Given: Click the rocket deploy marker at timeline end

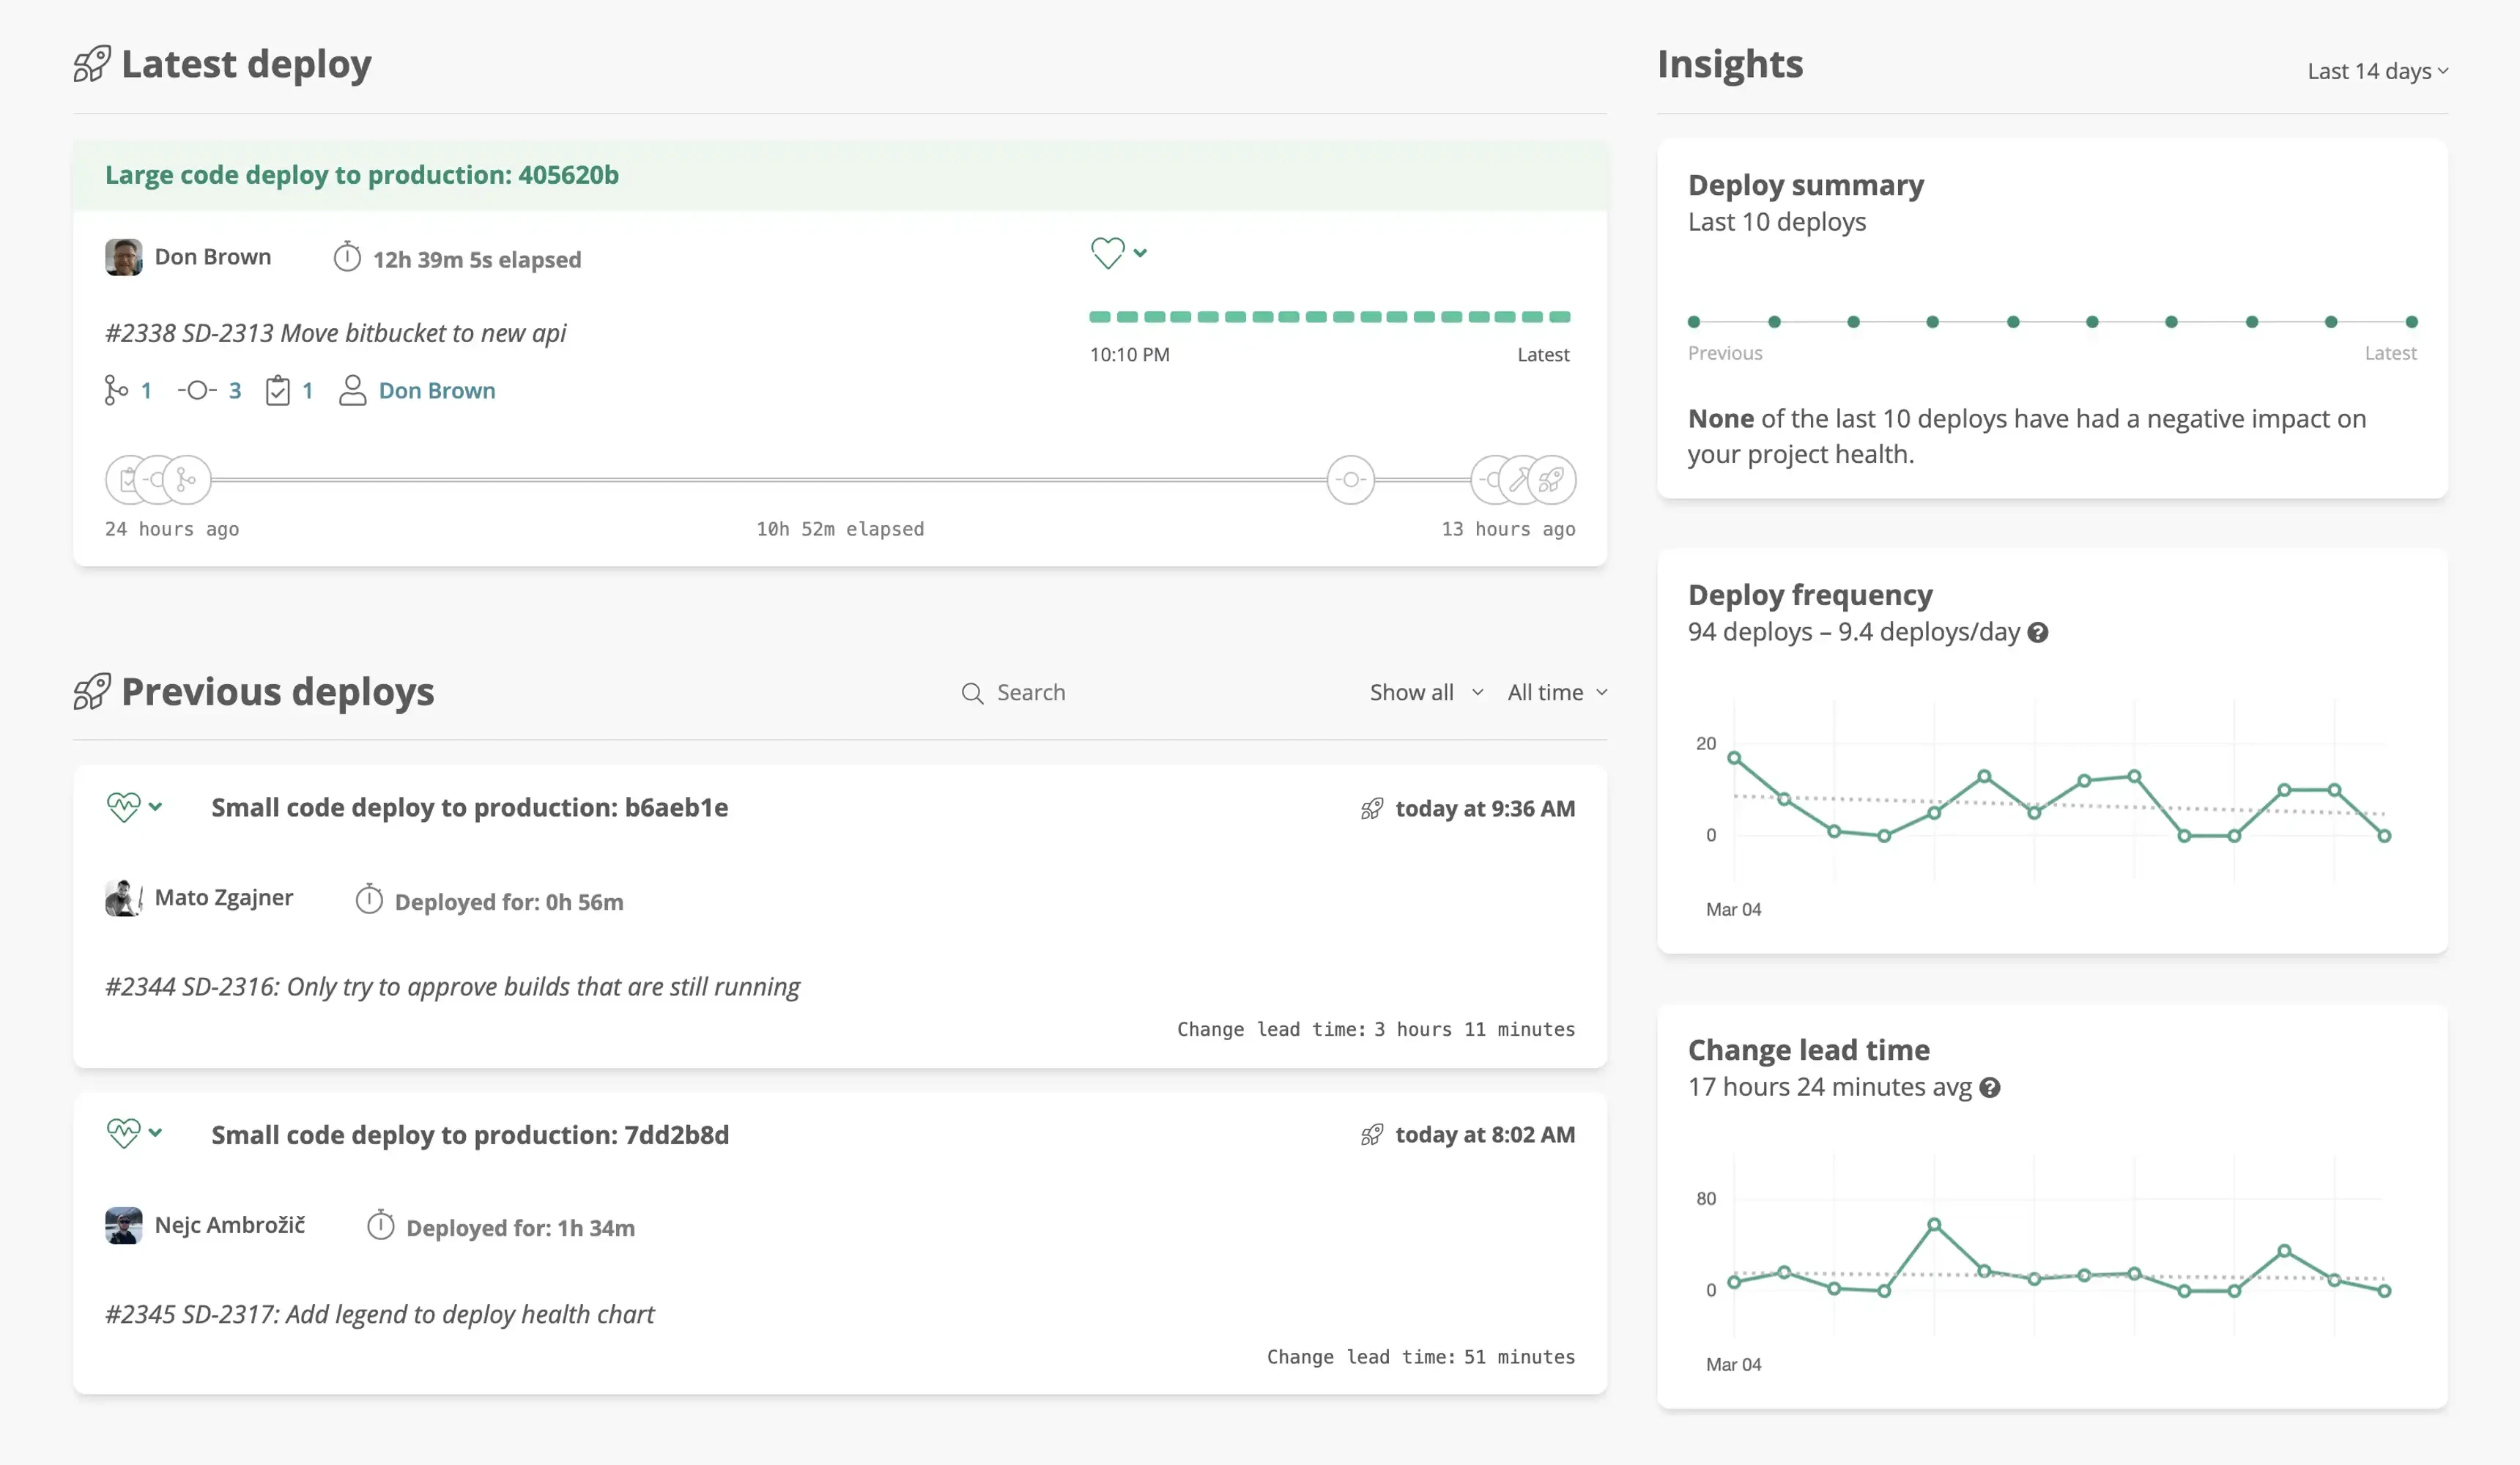Looking at the screenshot, I should pyautogui.click(x=1552, y=480).
